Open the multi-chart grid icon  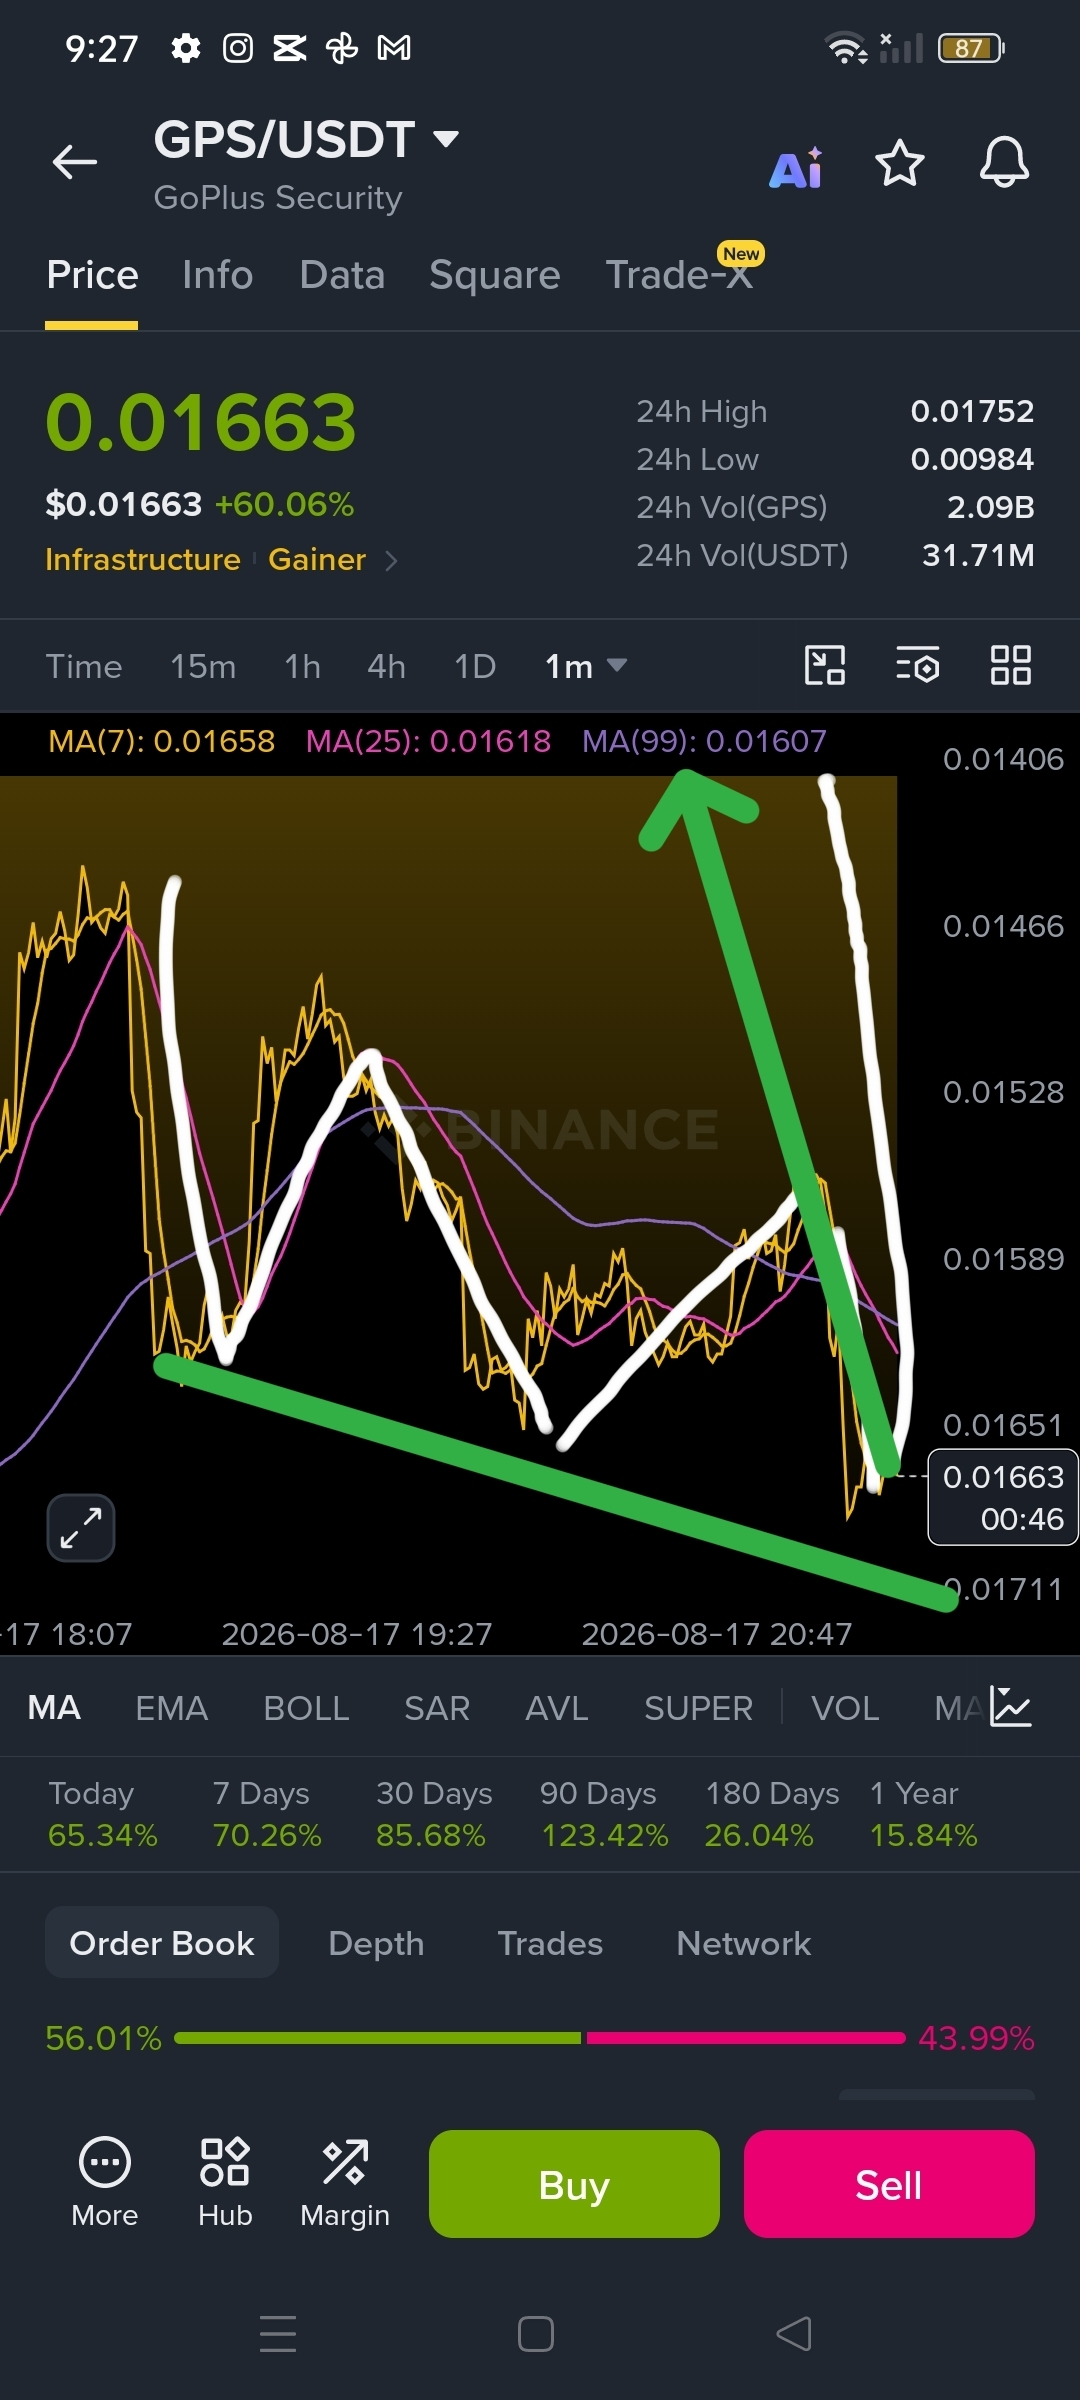1010,665
